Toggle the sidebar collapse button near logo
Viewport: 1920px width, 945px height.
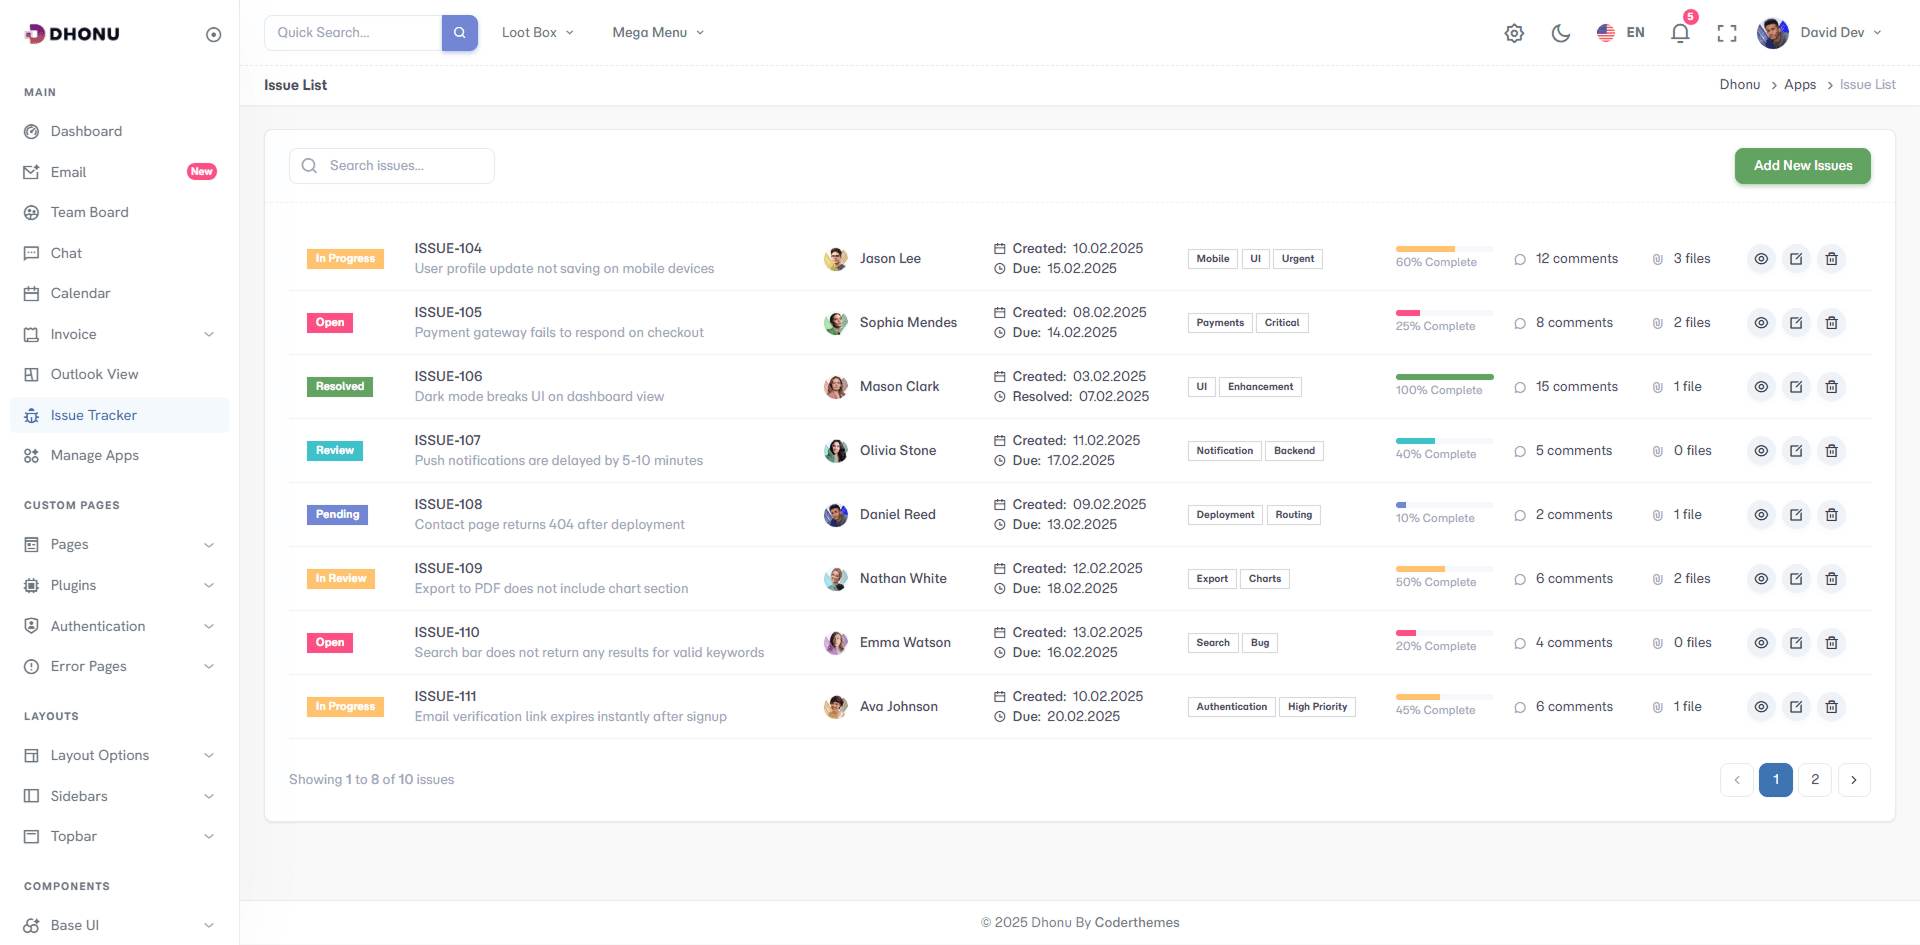pyautogui.click(x=213, y=35)
